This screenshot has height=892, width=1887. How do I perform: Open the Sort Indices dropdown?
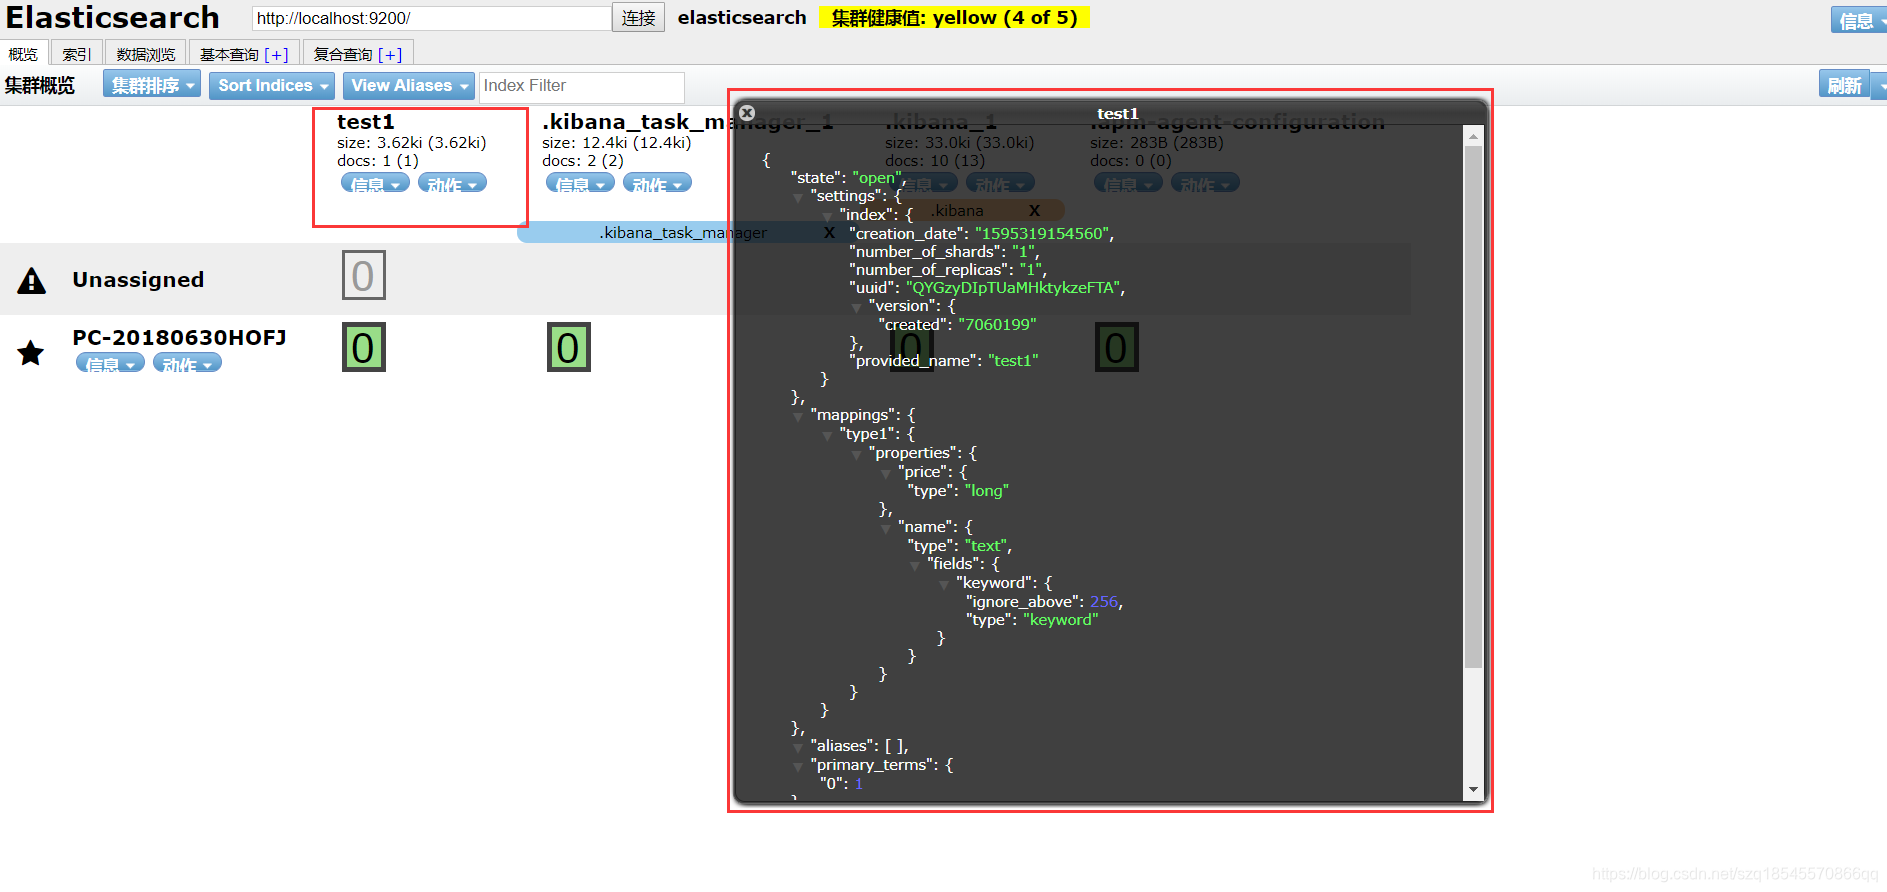[x=272, y=85]
